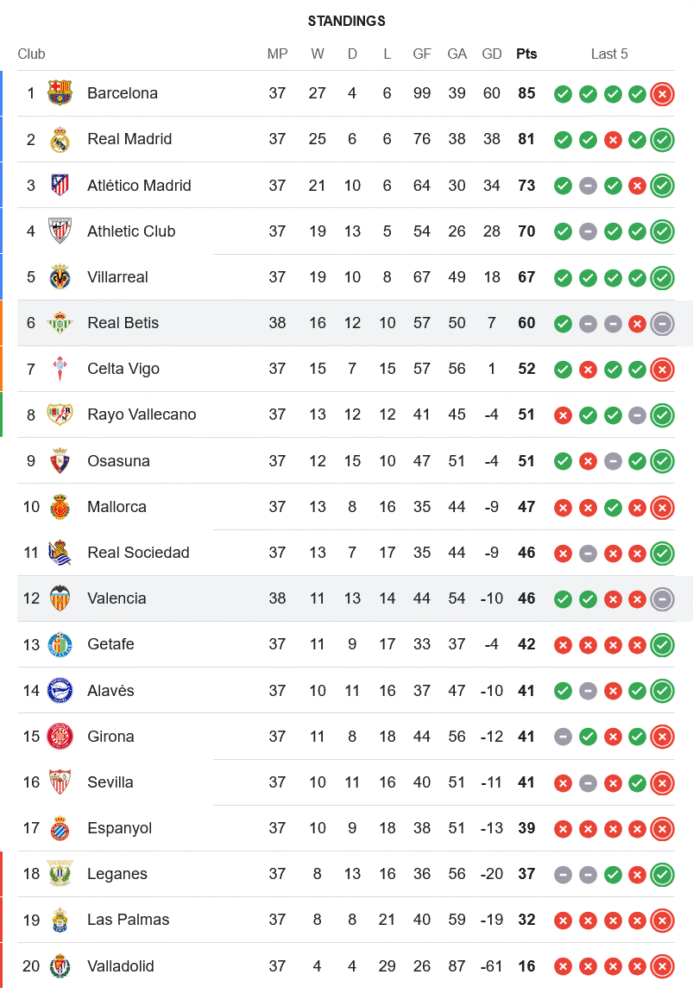The height and width of the screenshot is (1000, 693).
Task: Click Real Madrid's latest win icon
Action: 661,140
